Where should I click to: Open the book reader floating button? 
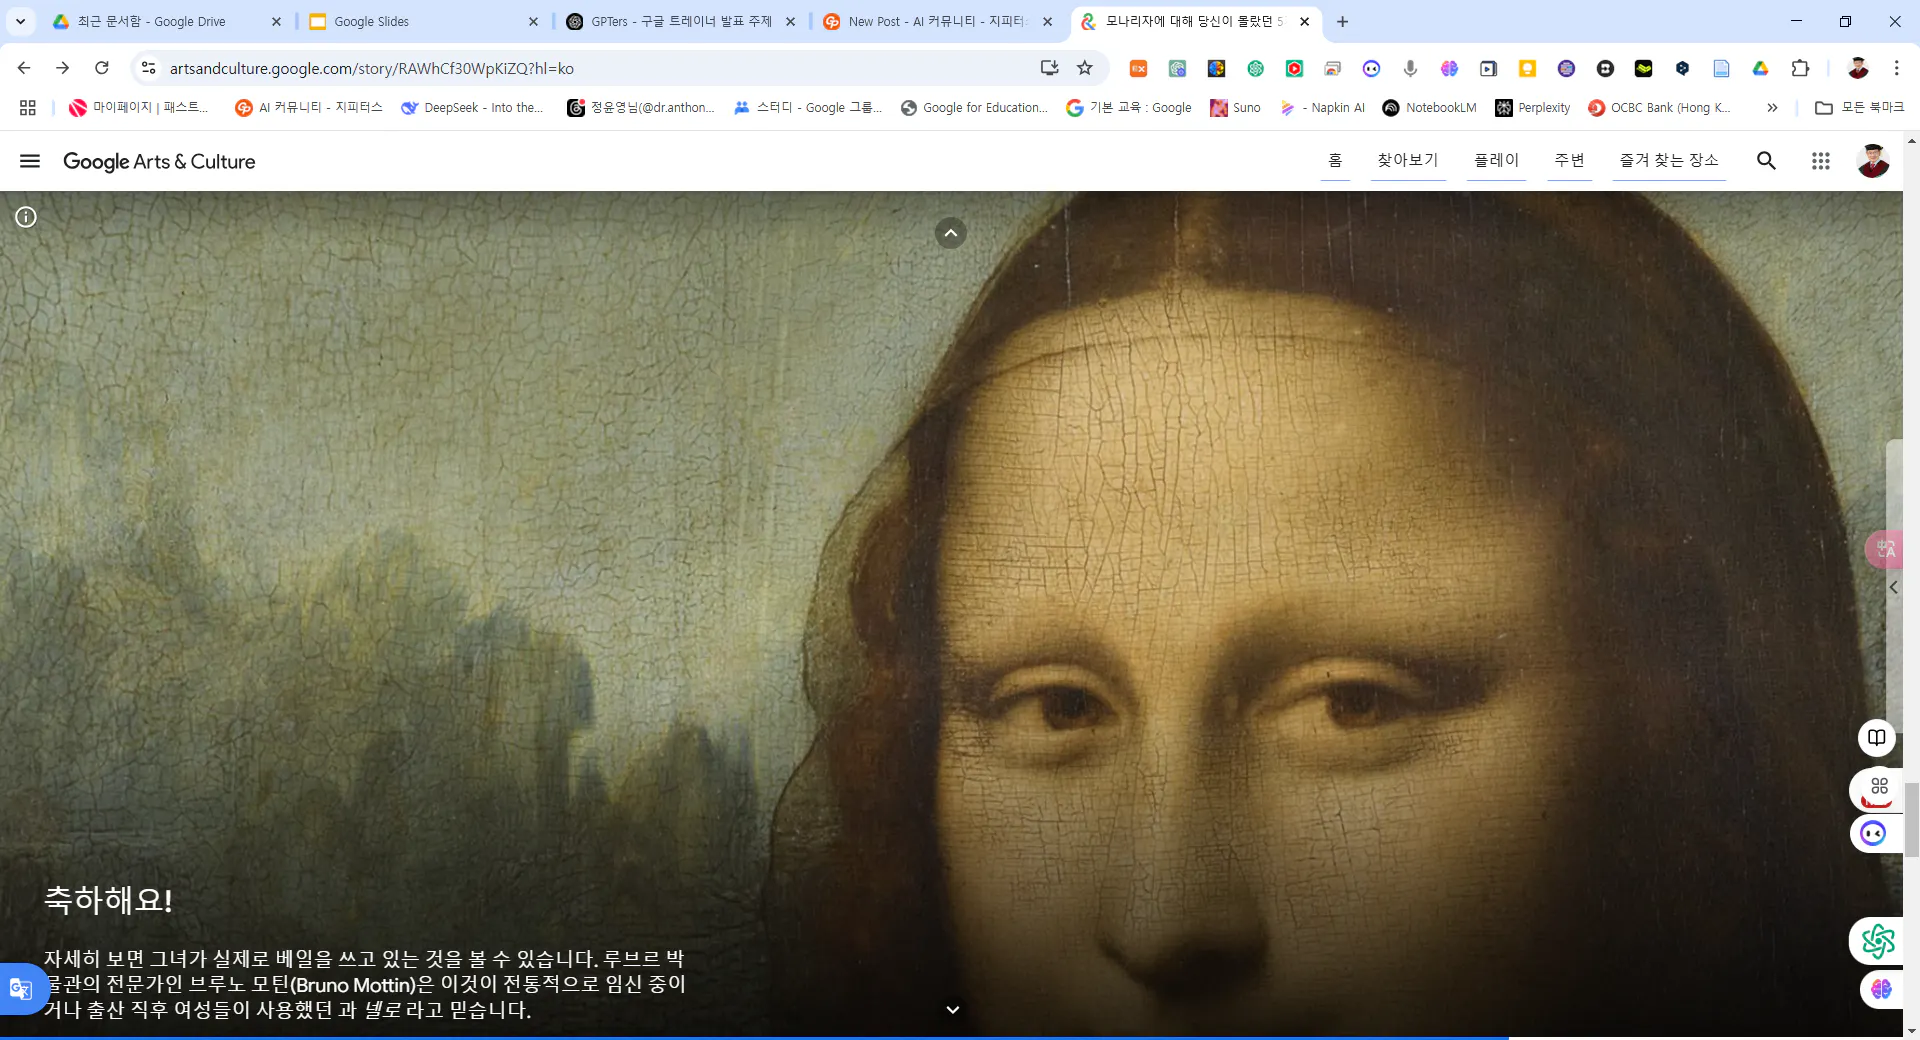click(x=1877, y=738)
